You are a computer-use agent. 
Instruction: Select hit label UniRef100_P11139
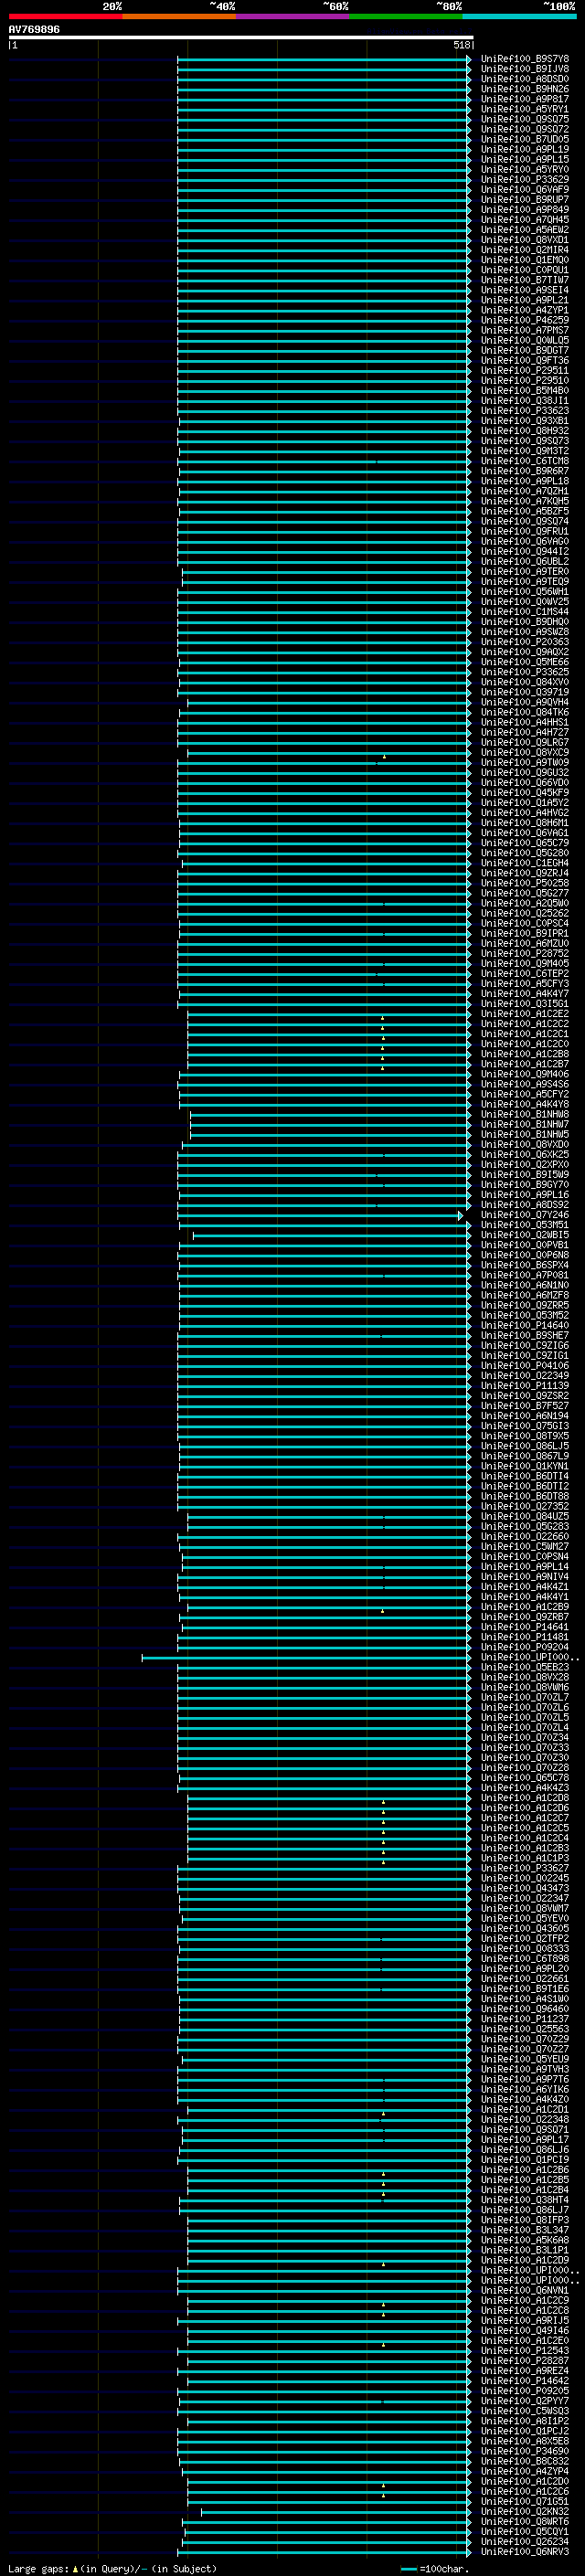pyautogui.click(x=524, y=1386)
